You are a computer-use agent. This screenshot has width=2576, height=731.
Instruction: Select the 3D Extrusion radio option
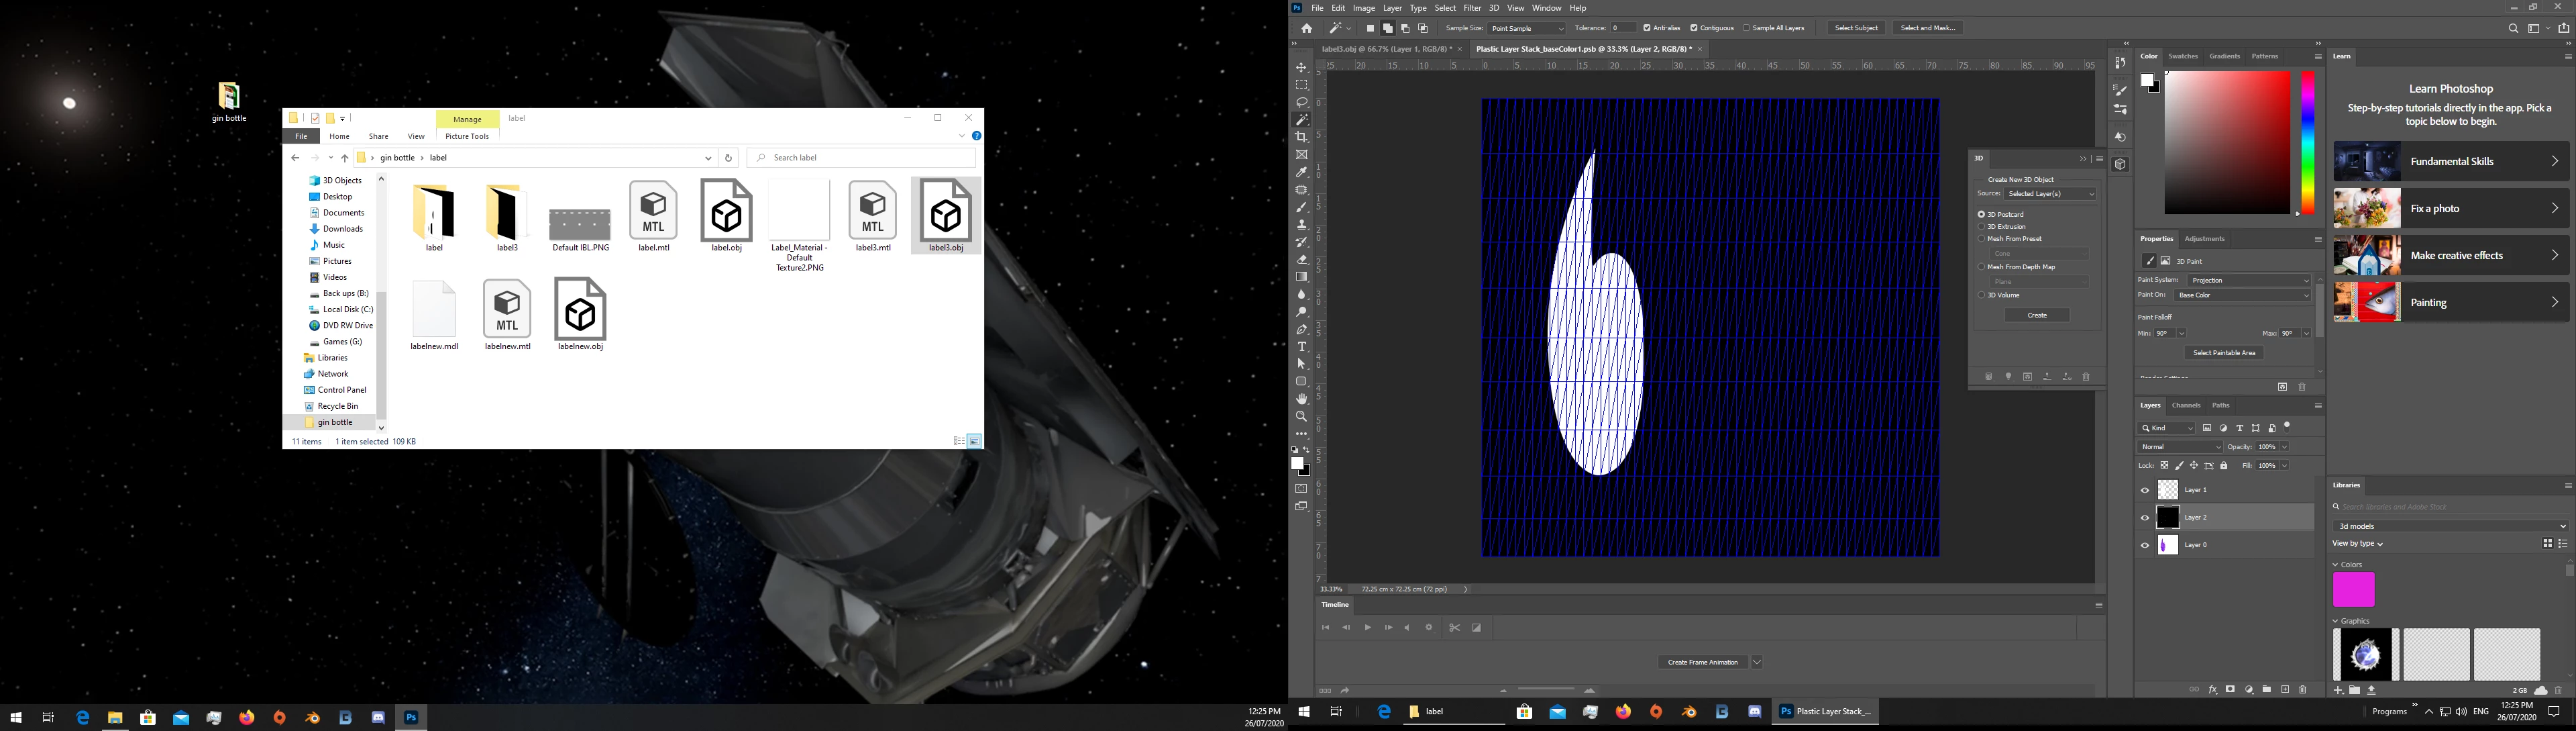1981,227
